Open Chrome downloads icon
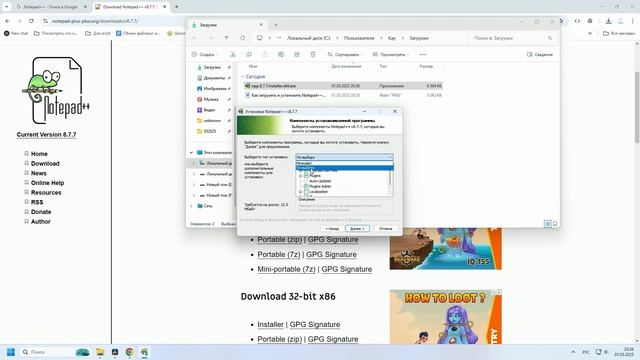640x360 pixels. (608, 21)
